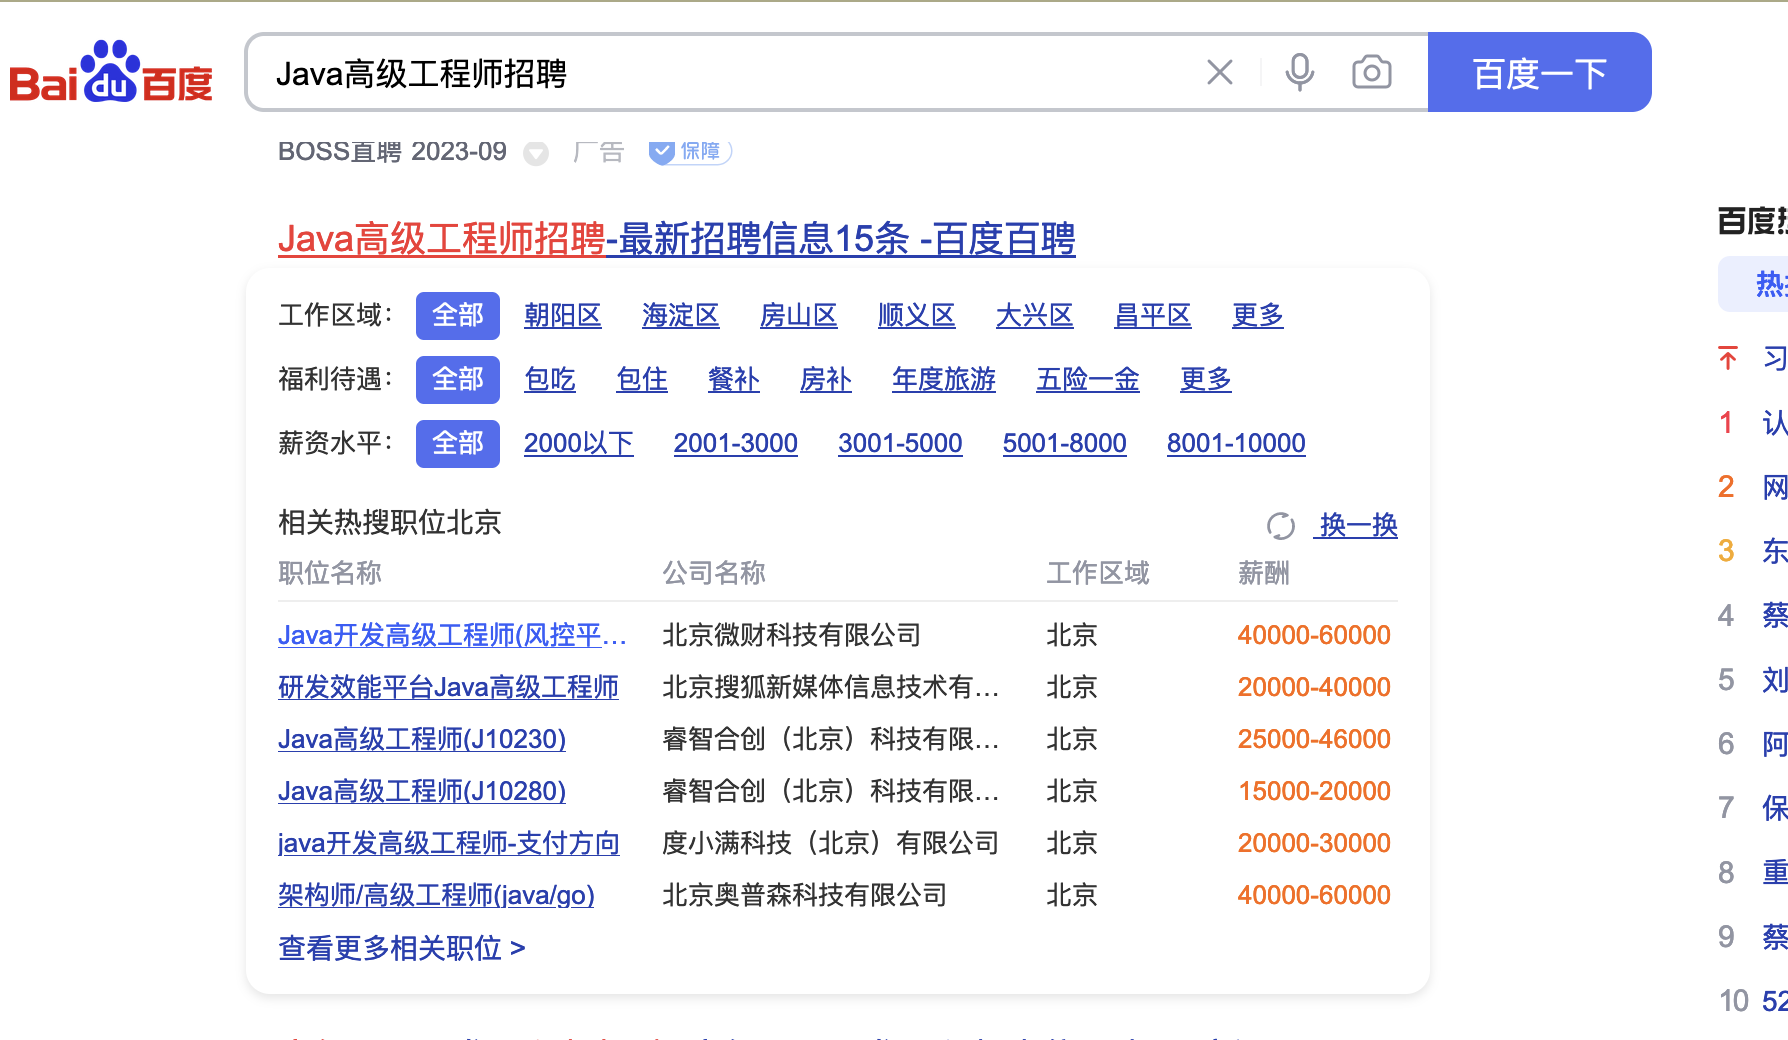Select 全部 in the benefits filter
Viewport: 1788px width, 1040px height.
click(457, 379)
